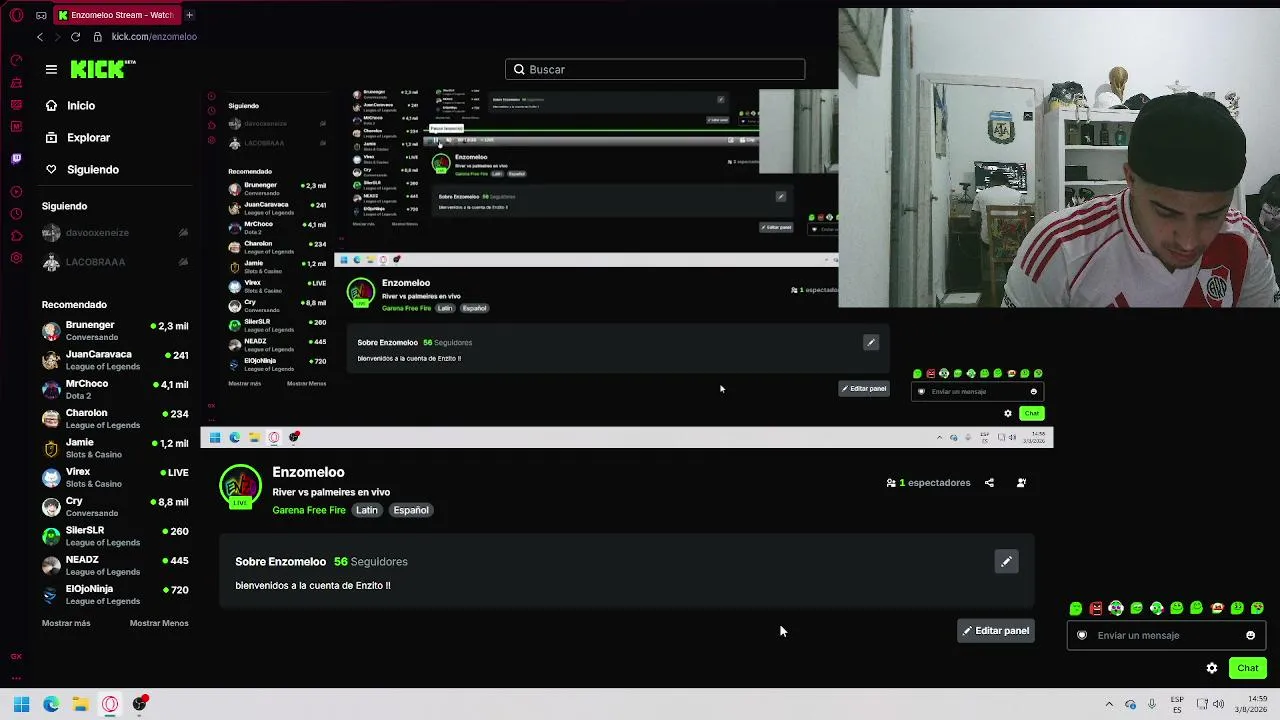Toggle the Kick sidebar hamburger menu
The width and height of the screenshot is (1280, 720).
point(51,69)
